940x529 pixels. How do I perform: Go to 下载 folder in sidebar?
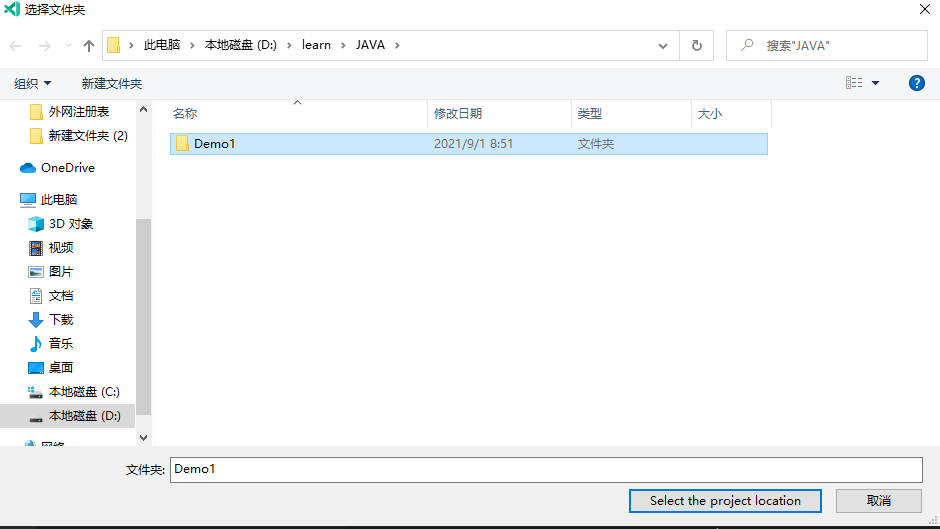[61, 320]
